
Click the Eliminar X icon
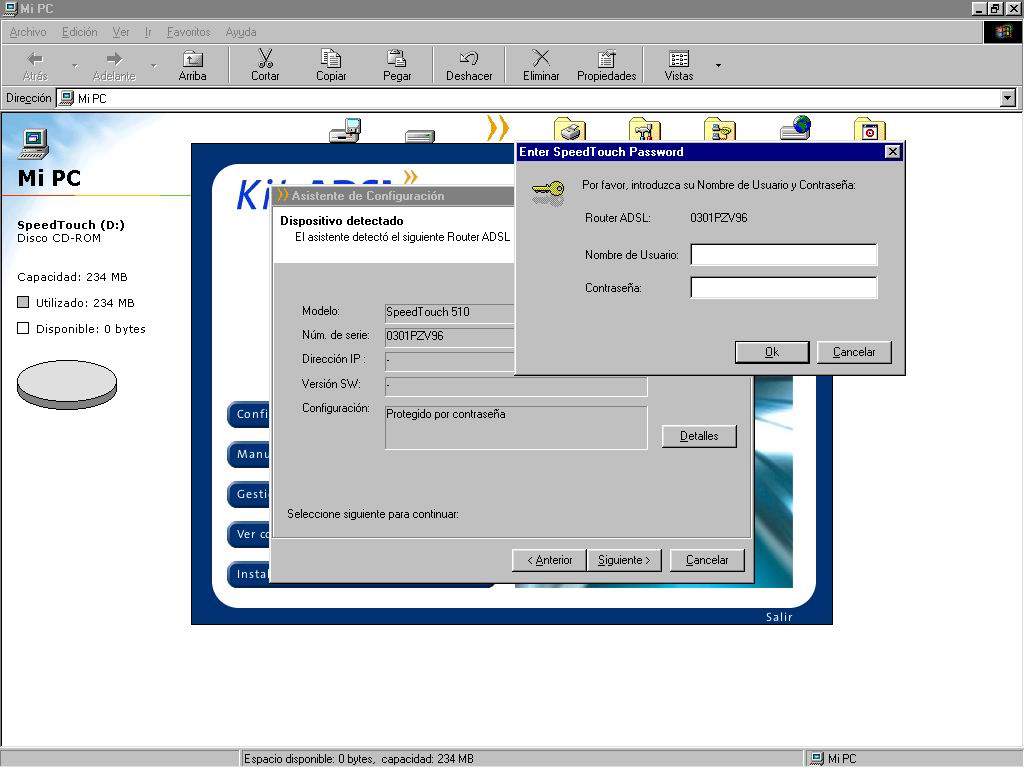click(x=541, y=58)
